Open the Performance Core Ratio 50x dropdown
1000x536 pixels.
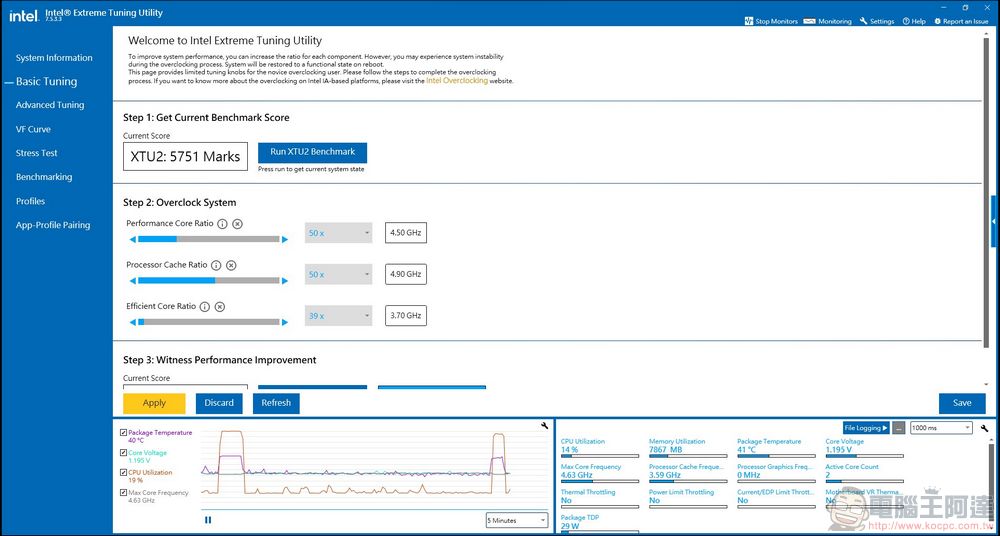click(x=339, y=233)
